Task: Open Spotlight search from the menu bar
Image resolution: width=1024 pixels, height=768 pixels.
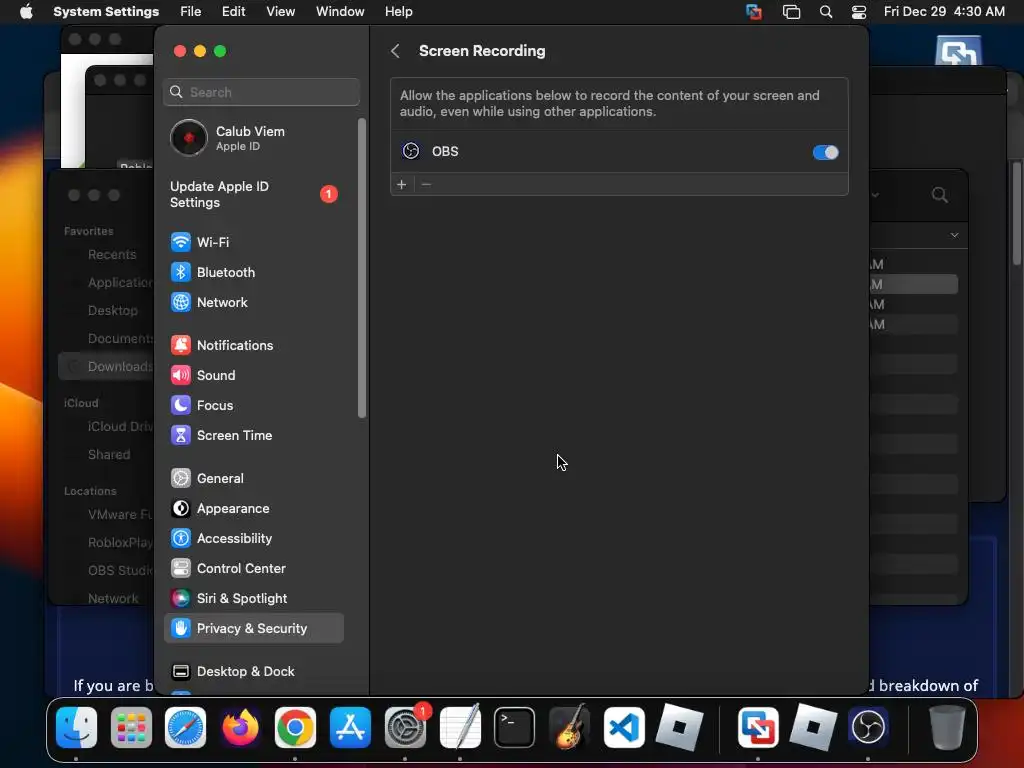Action: (x=825, y=12)
